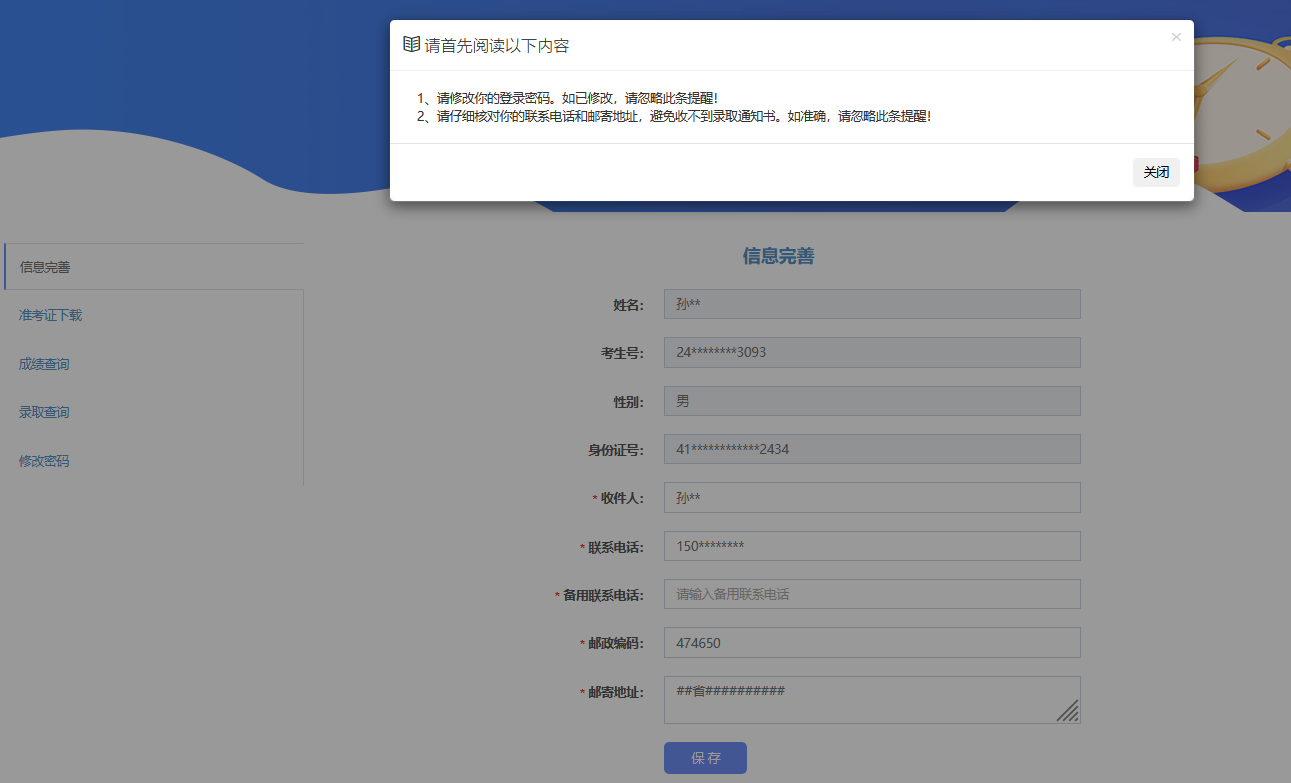Click inside the 邮寄地址 text area
Image resolution: width=1291 pixels, height=783 pixels.
tap(860, 699)
